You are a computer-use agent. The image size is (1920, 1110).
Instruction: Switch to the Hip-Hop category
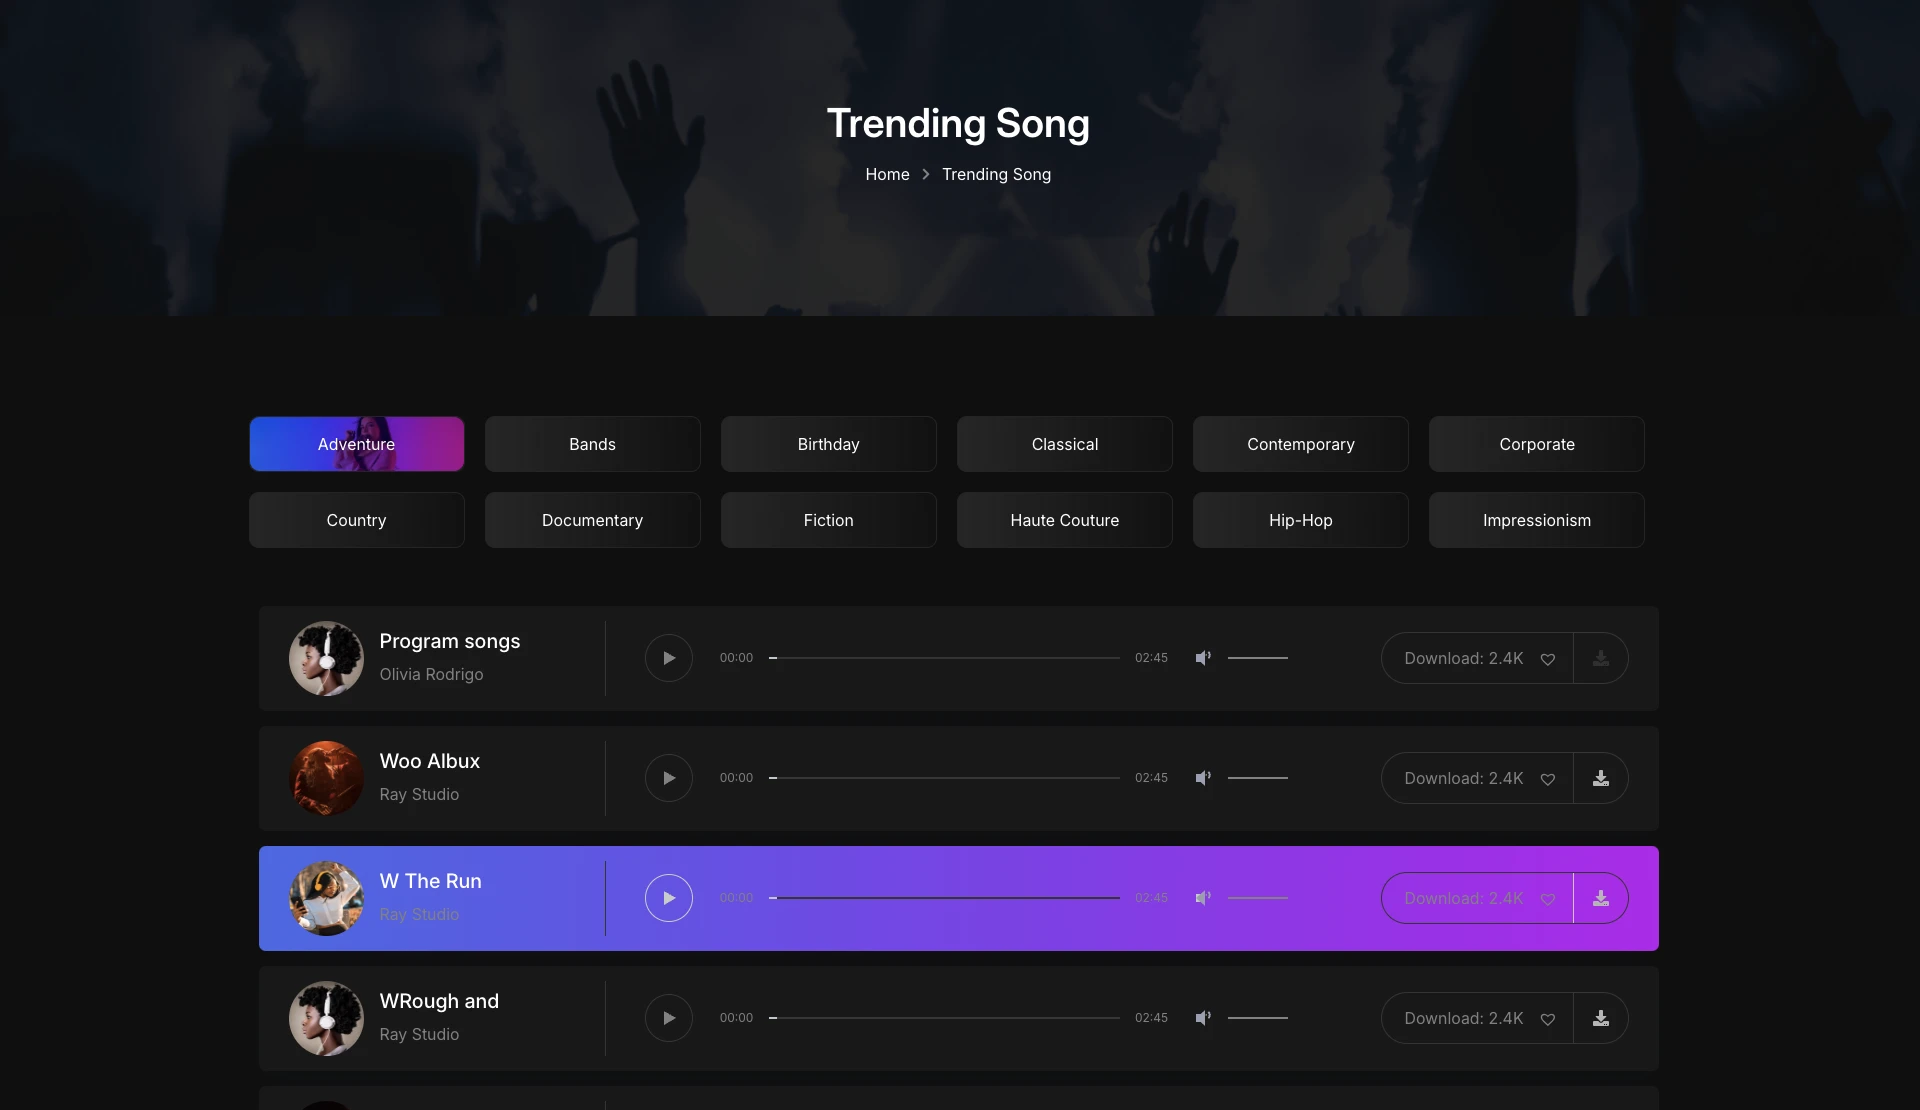pos(1301,520)
